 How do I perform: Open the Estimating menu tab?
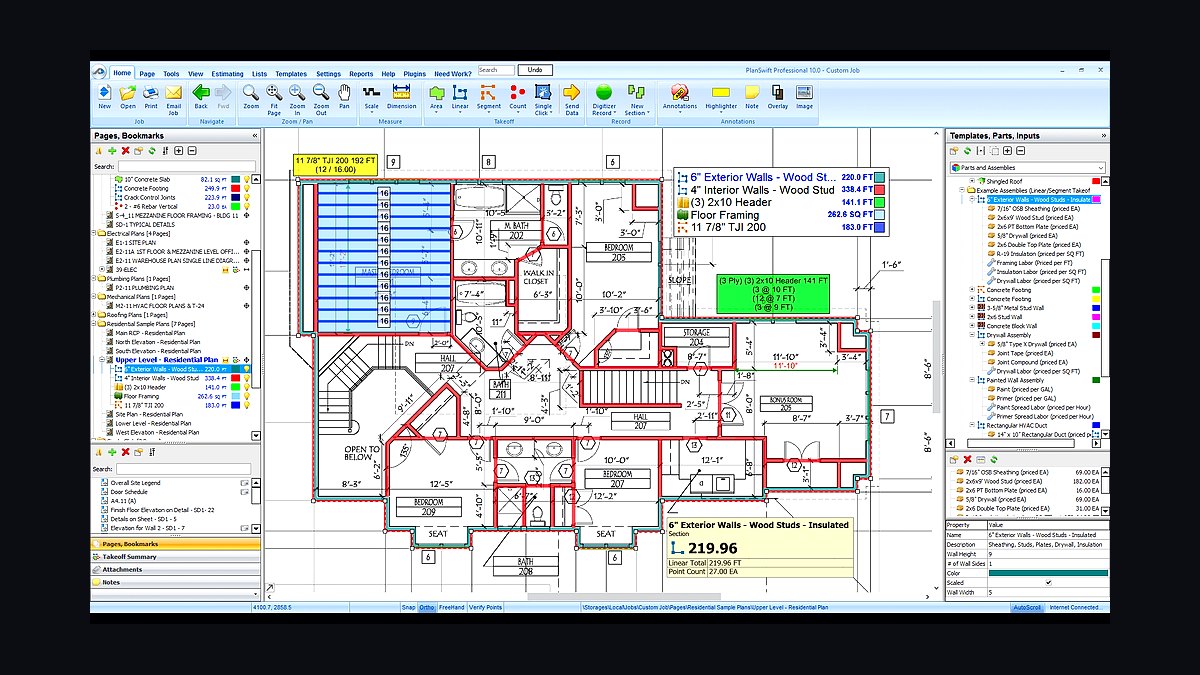click(227, 73)
